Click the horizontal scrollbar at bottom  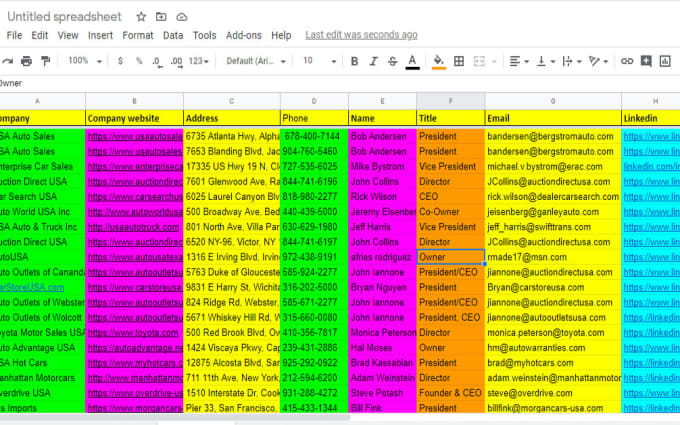point(173,417)
